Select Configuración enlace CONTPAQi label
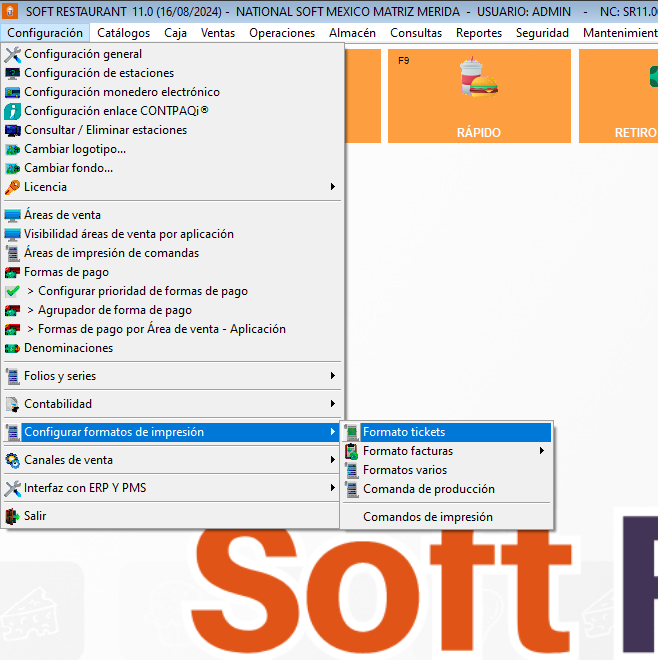This screenshot has height=660, width=658. coord(116,111)
